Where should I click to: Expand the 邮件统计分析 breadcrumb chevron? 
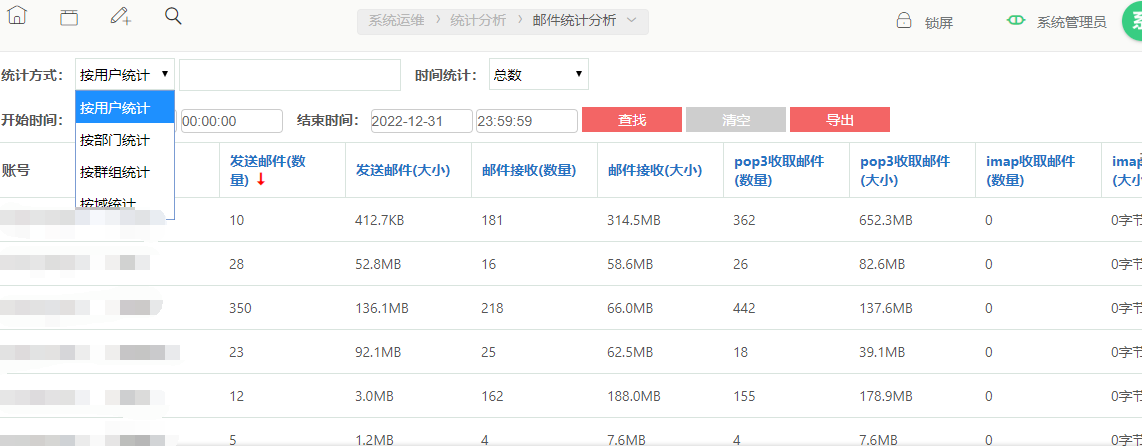click(x=632, y=21)
